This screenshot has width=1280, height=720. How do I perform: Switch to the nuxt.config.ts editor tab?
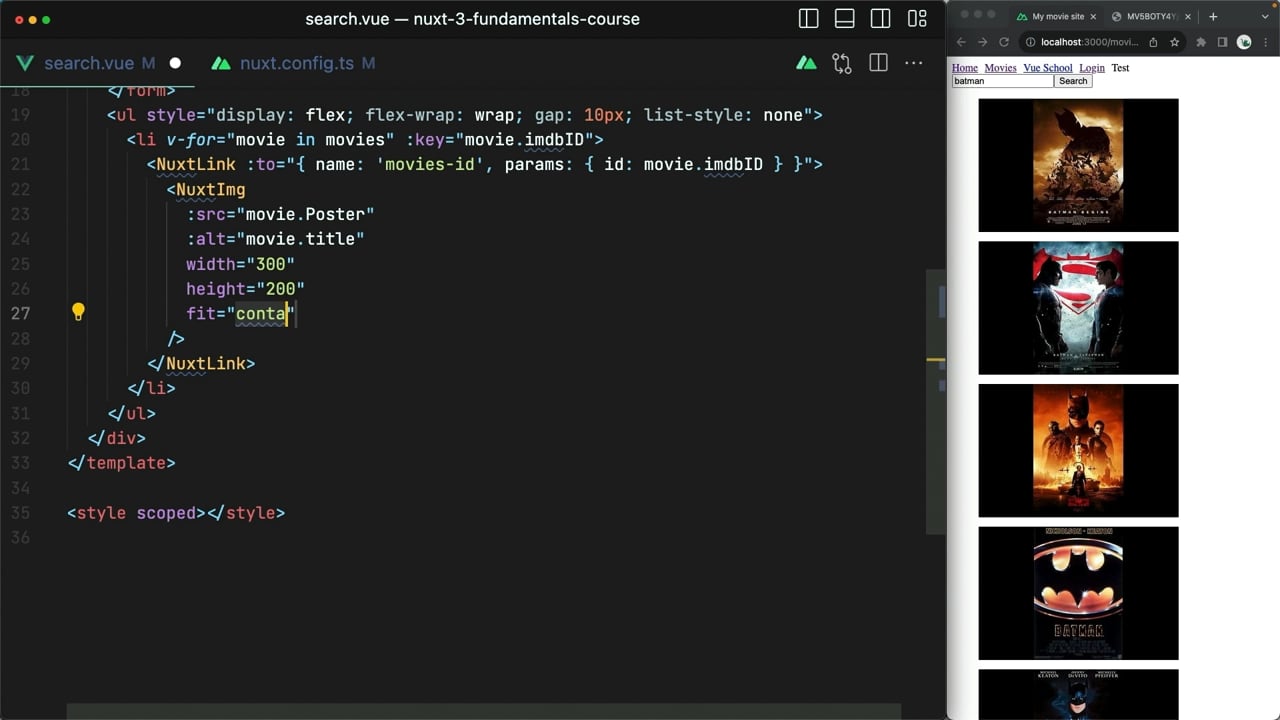(x=297, y=63)
